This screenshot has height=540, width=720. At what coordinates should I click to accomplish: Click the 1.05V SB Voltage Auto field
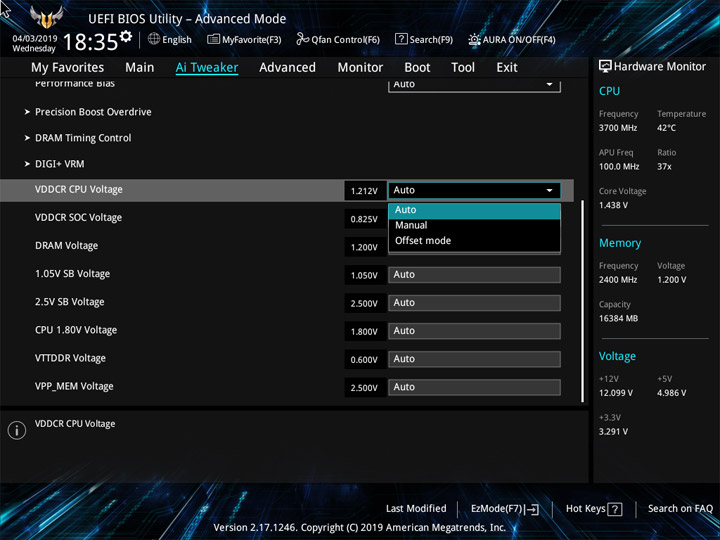pos(474,275)
